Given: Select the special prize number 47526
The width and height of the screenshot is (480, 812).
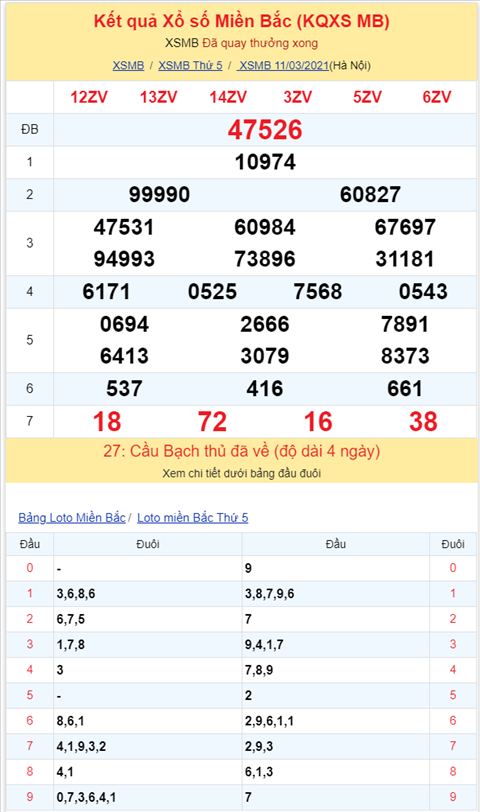Looking at the screenshot, I should (x=265, y=129).
